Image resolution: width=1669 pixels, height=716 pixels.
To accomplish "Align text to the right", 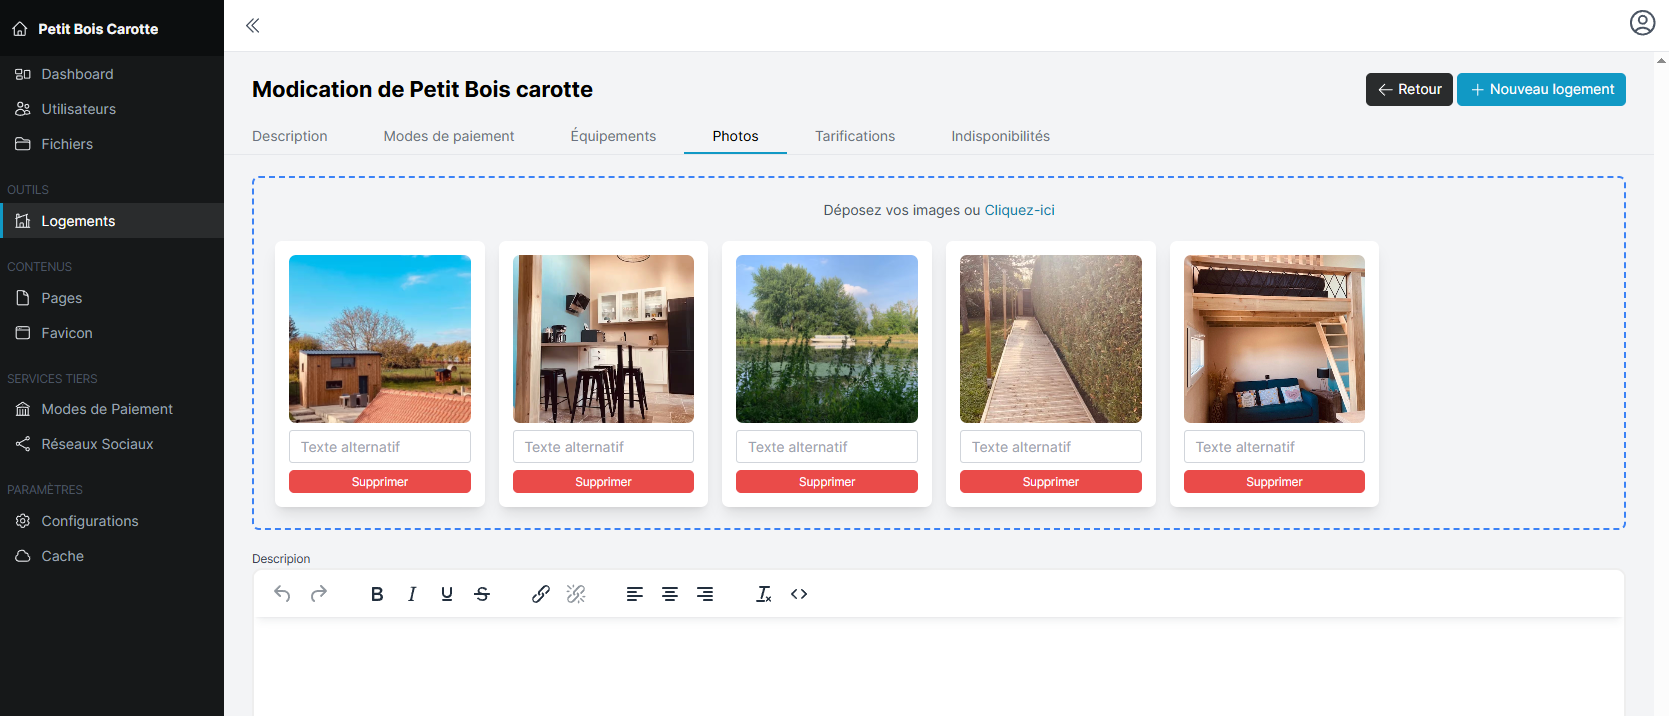I will 705,594.
